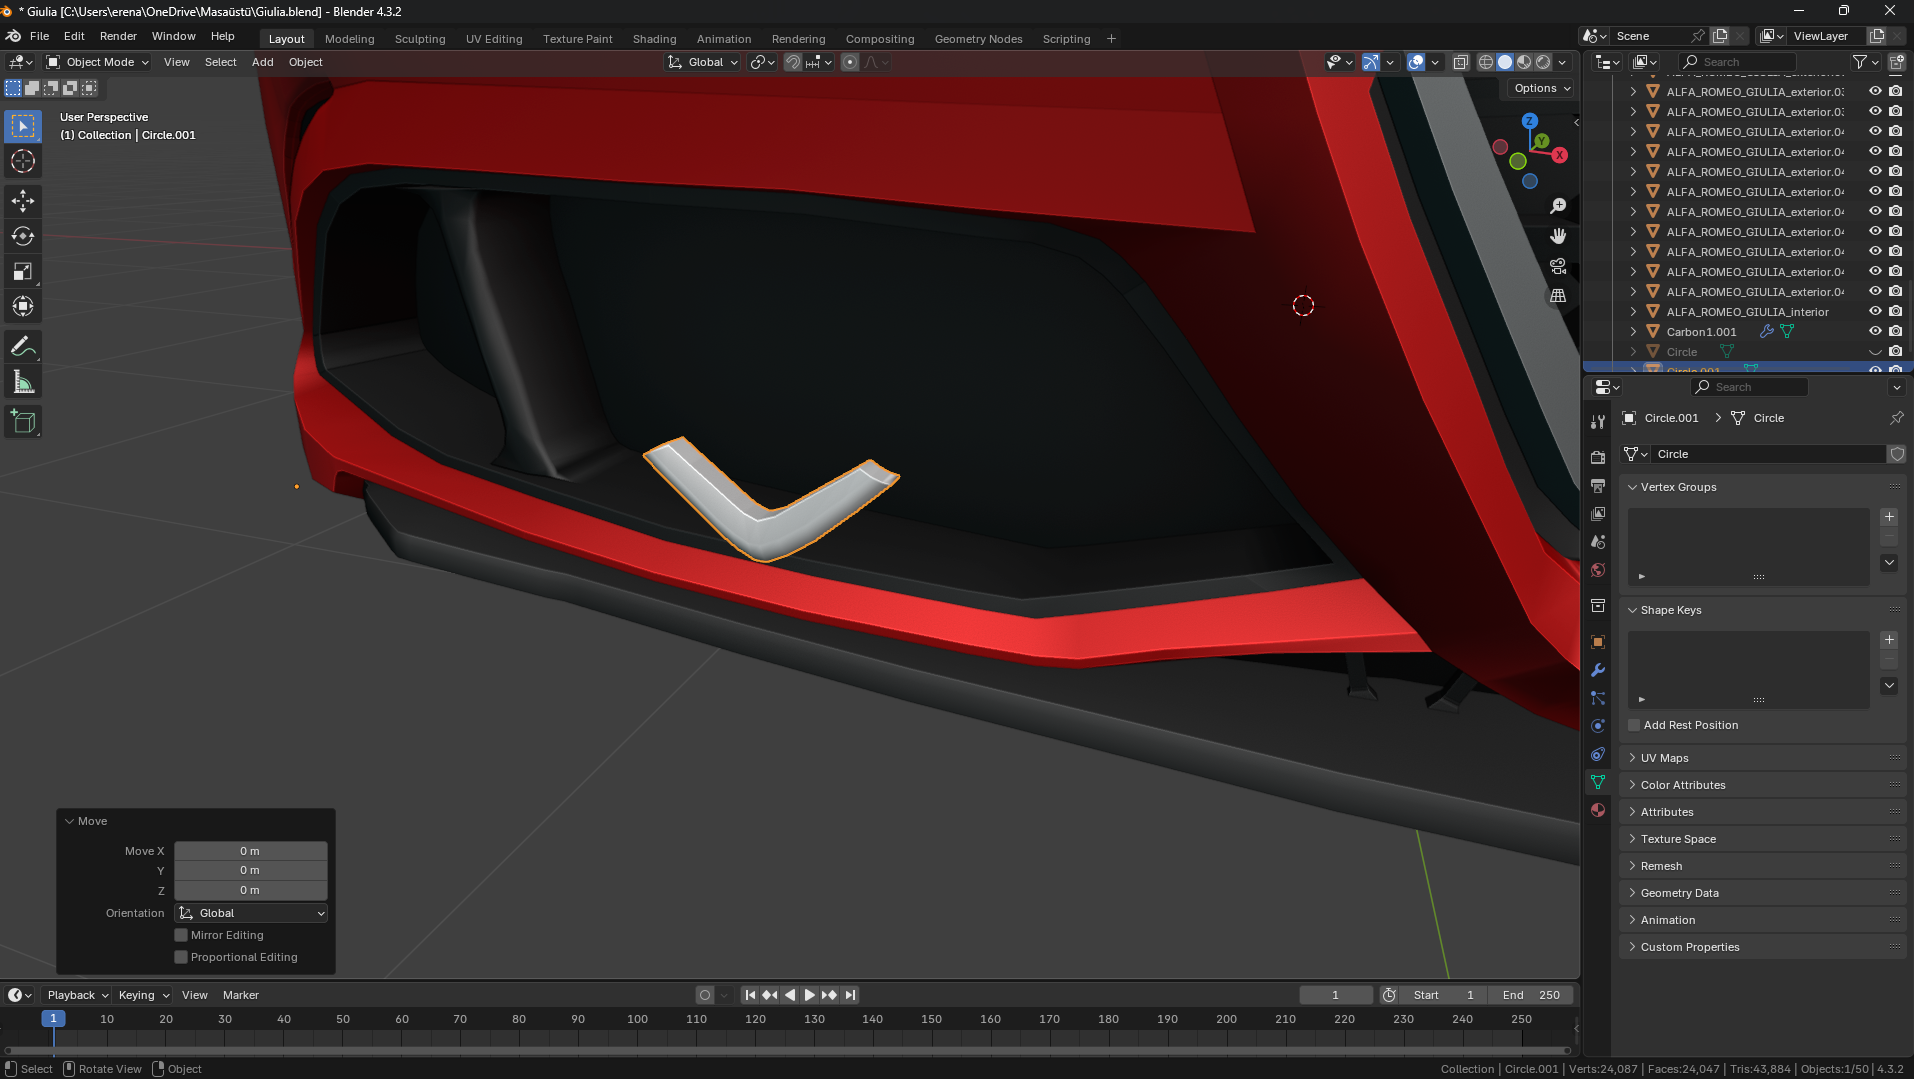Toggle snapping magnet in header
1914x1079 pixels.
pyautogui.click(x=793, y=62)
